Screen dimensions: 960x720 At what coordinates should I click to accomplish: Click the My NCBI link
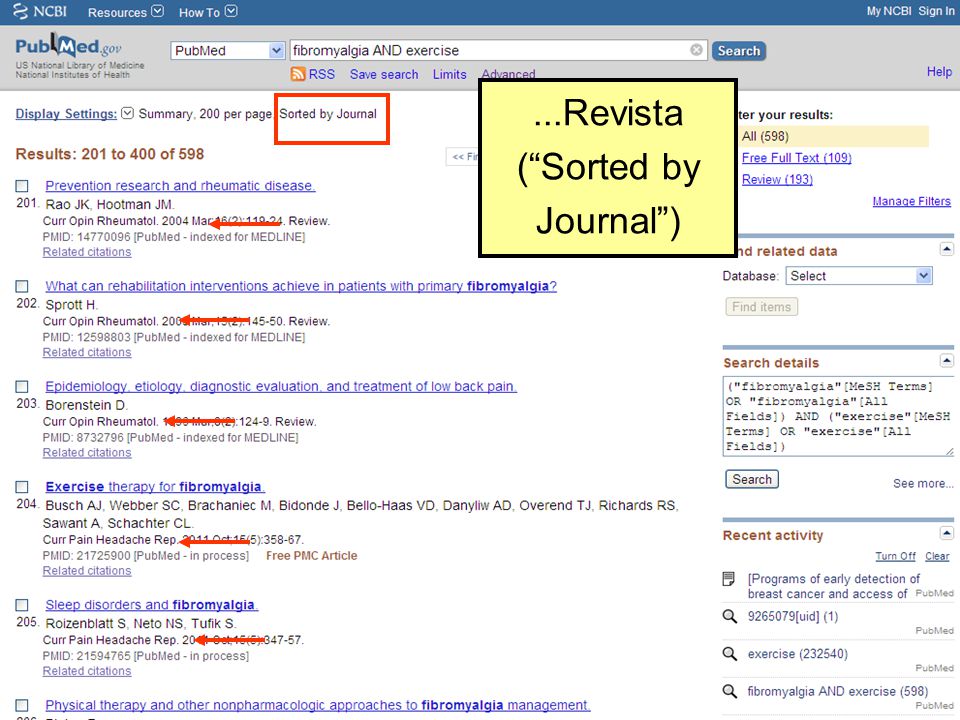[x=888, y=10]
